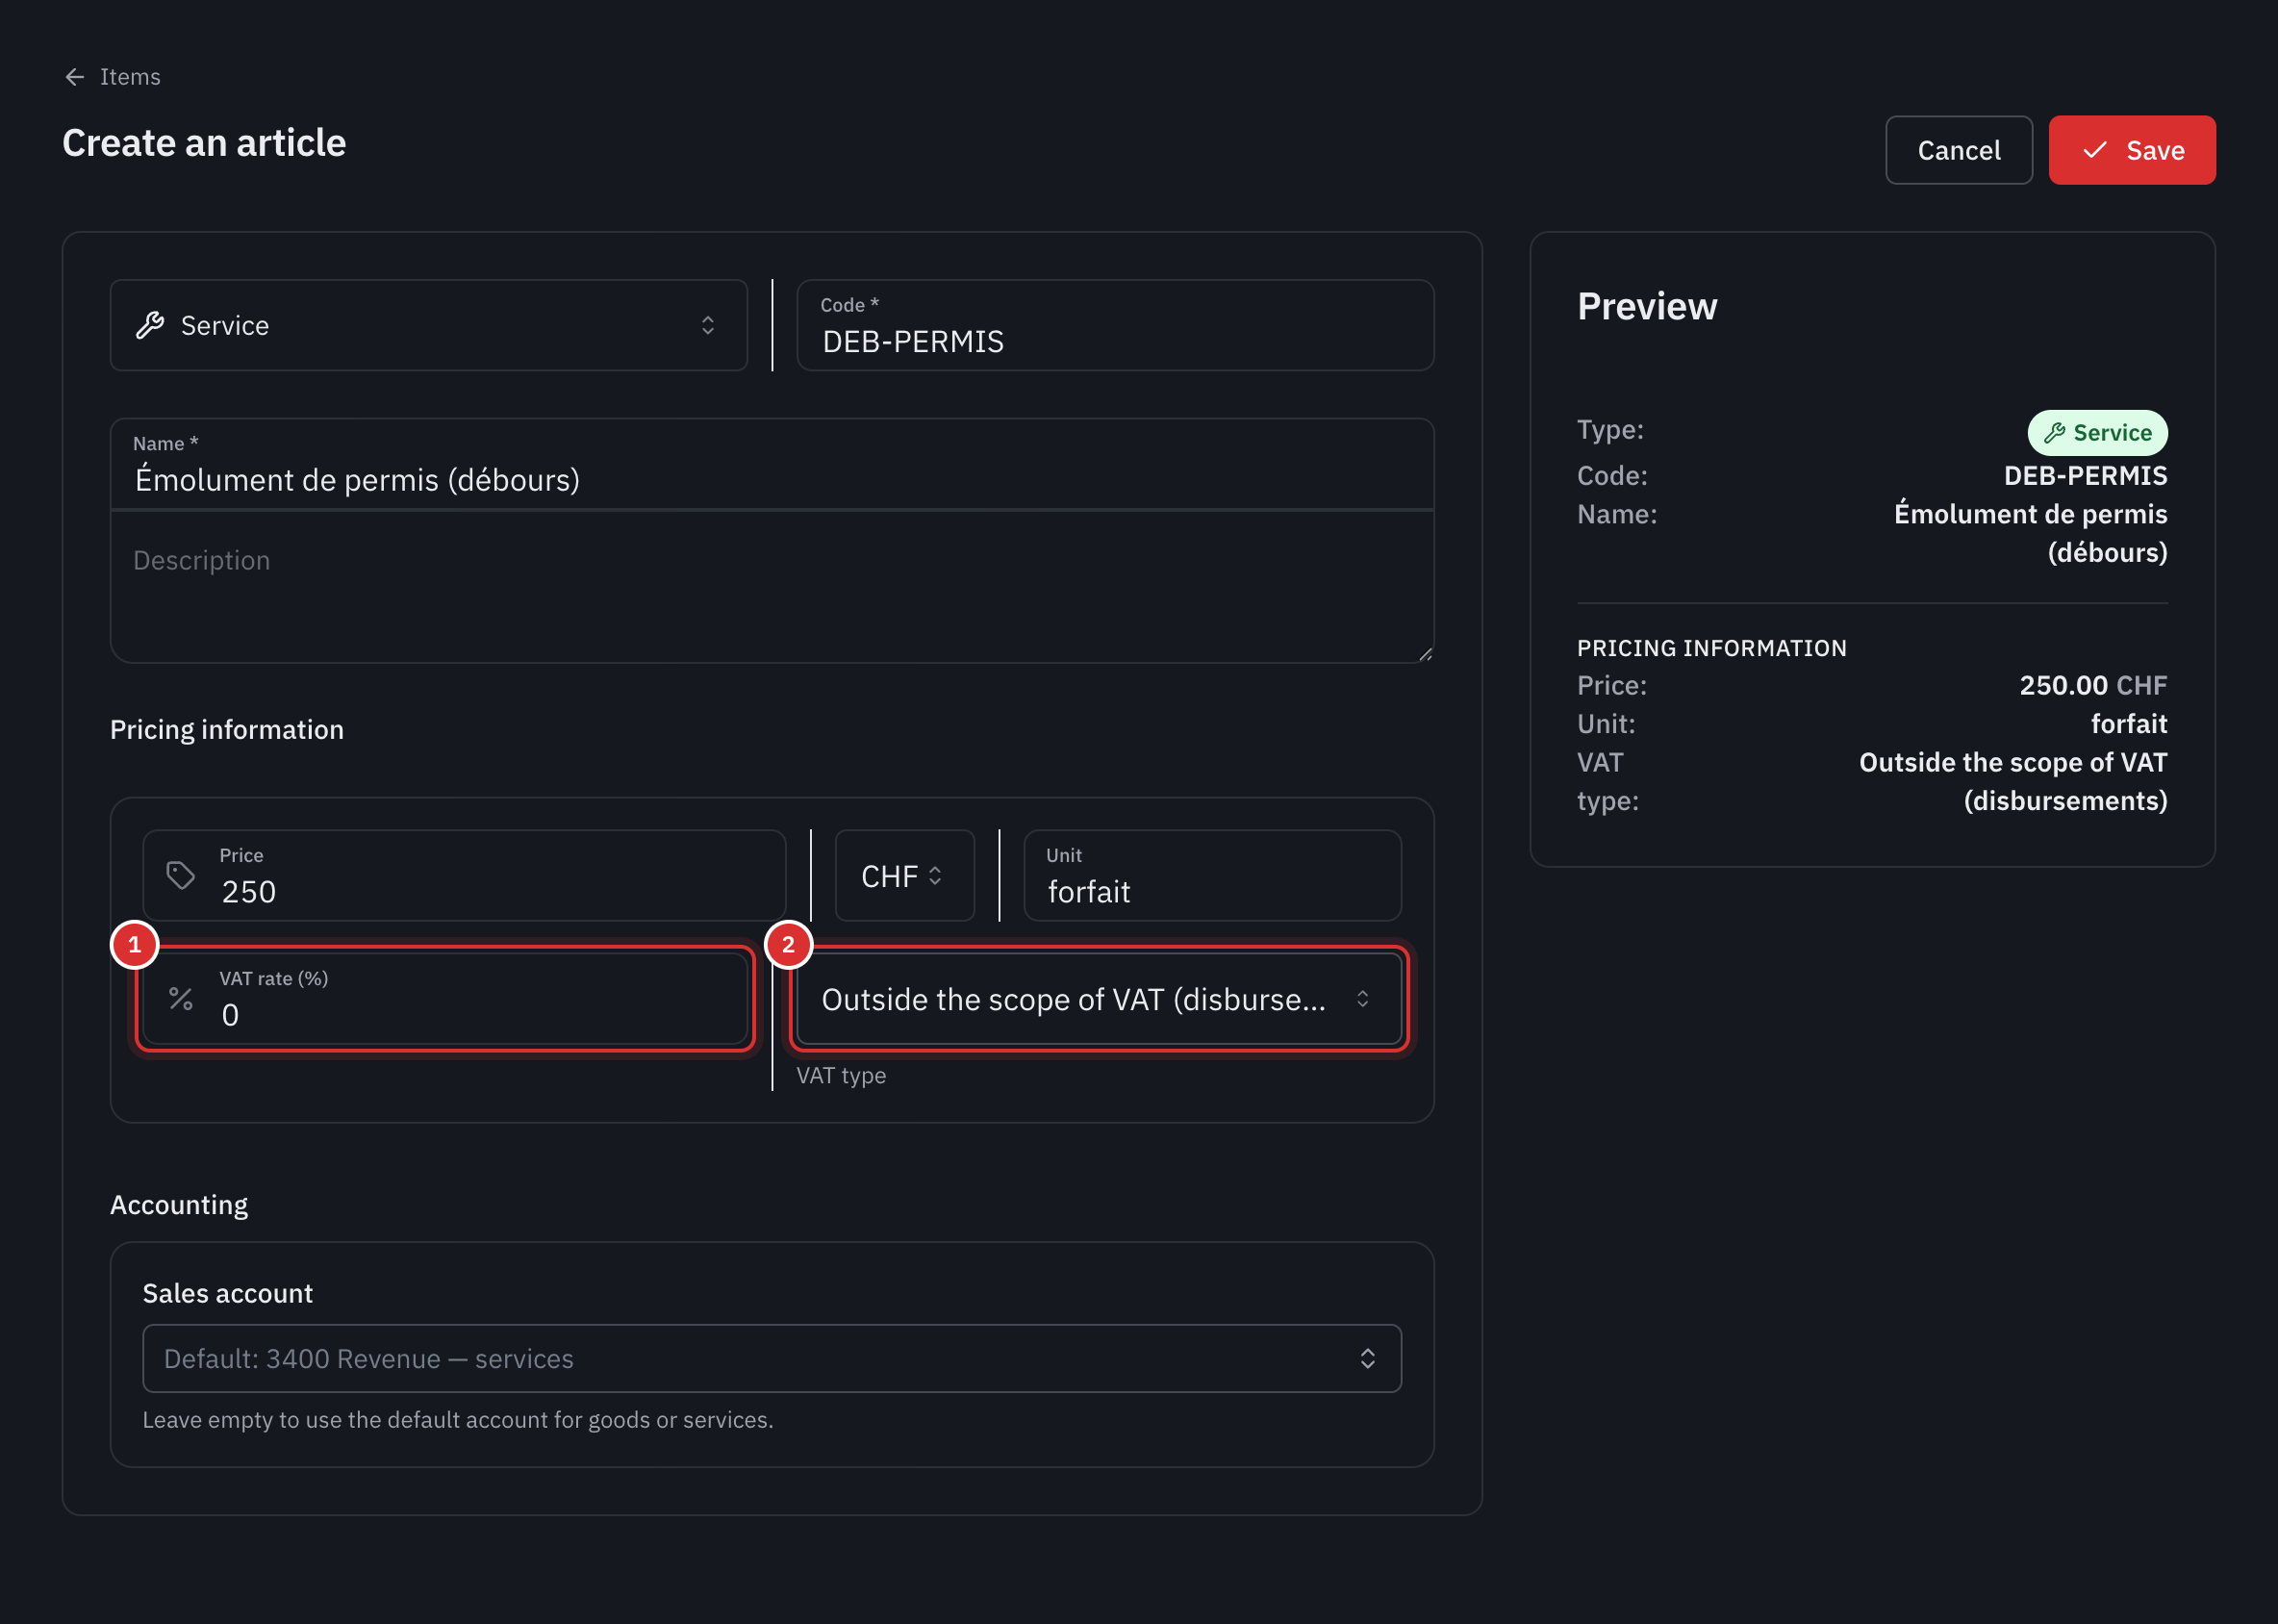
Task: Go back to the Items list
Action: click(112, 77)
